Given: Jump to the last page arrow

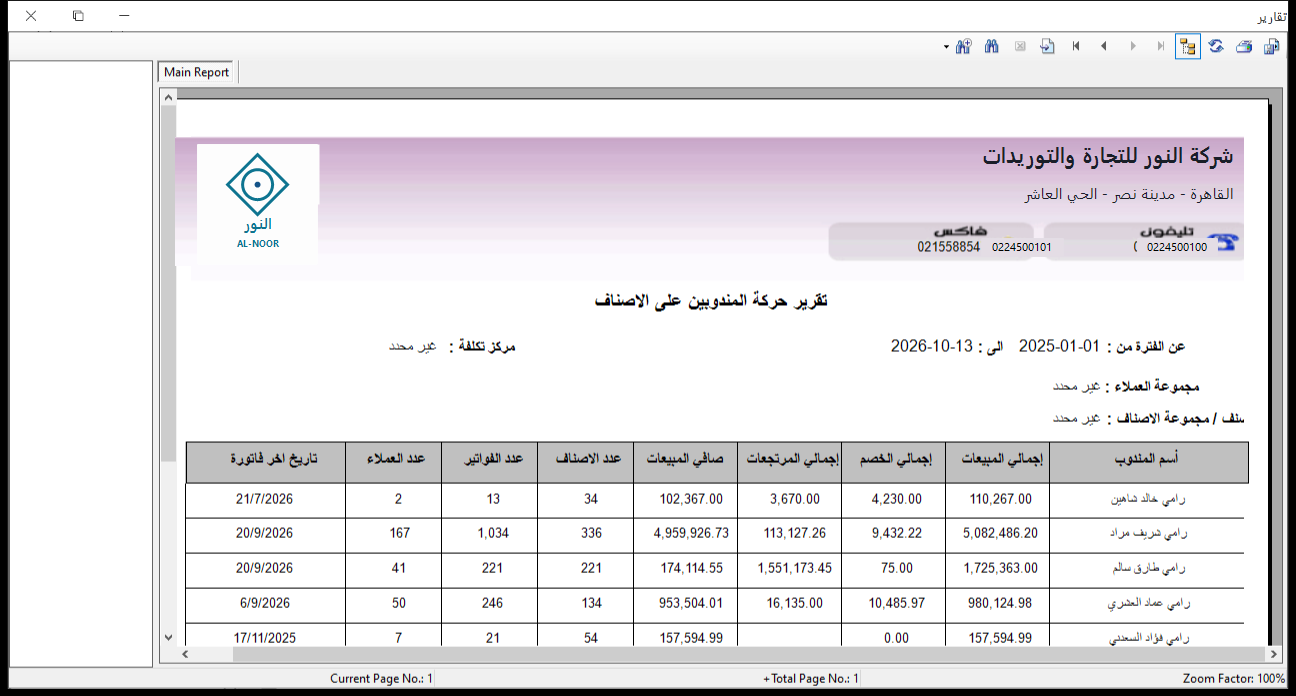Looking at the screenshot, I should click(1160, 46).
